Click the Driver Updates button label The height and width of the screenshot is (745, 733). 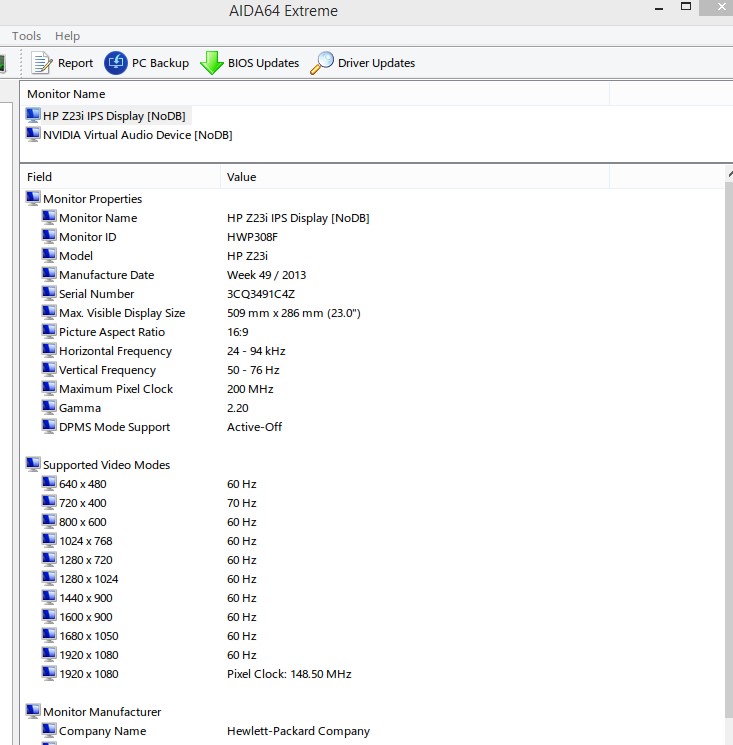click(376, 63)
